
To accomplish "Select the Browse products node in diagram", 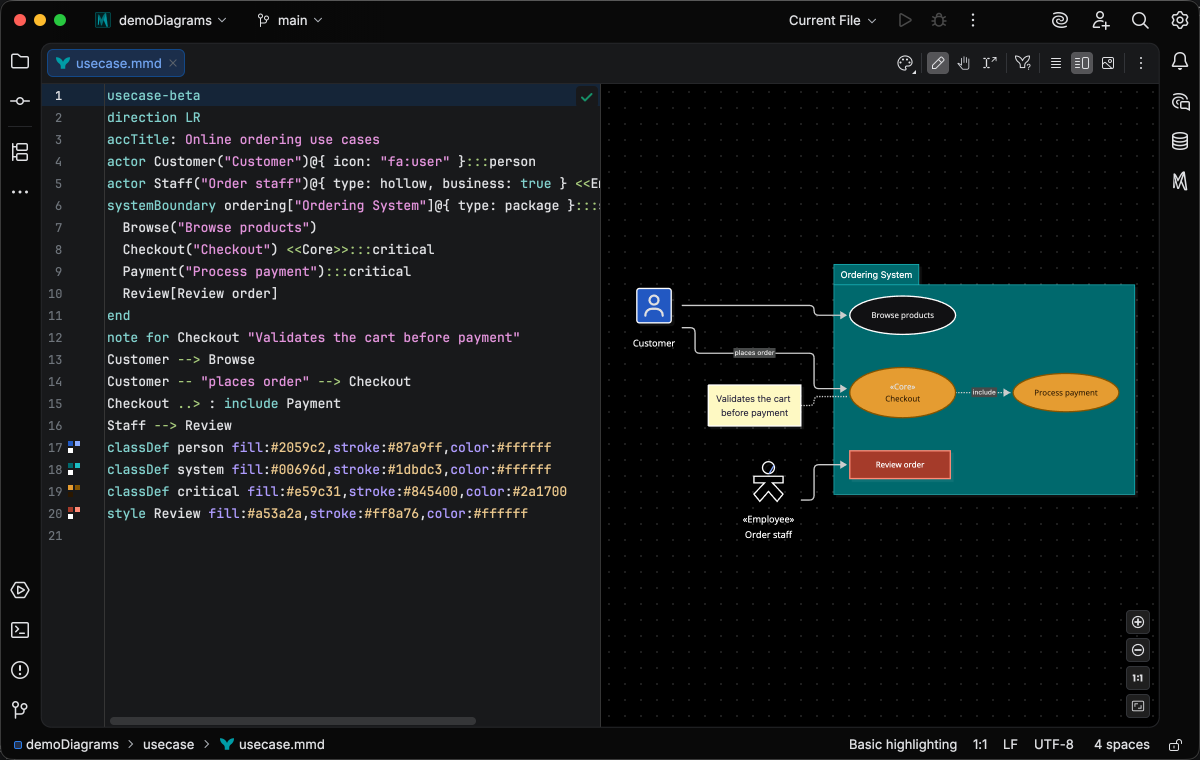I will click(x=902, y=315).
